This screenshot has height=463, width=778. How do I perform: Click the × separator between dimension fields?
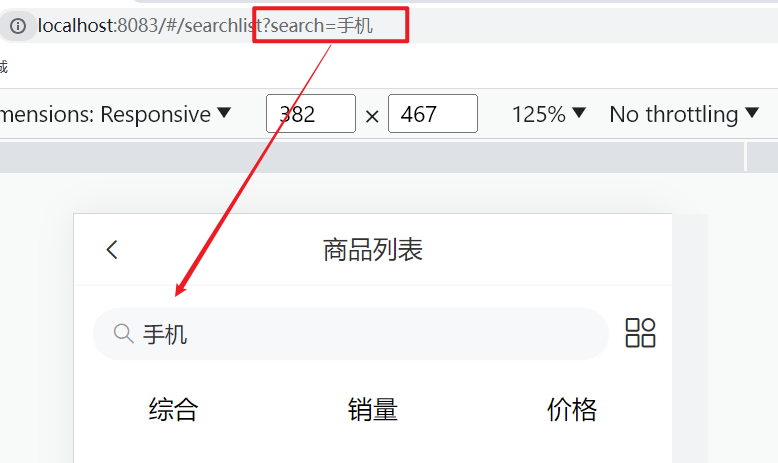pyautogui.click(x=372, y=115)
